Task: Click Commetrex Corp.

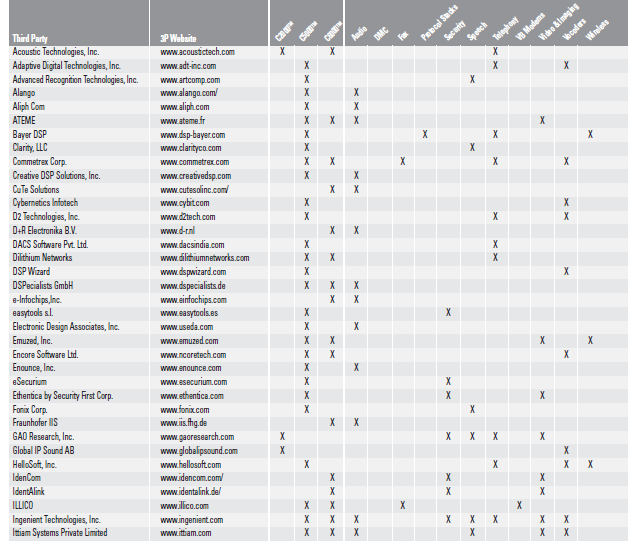Action: (40, 162)
